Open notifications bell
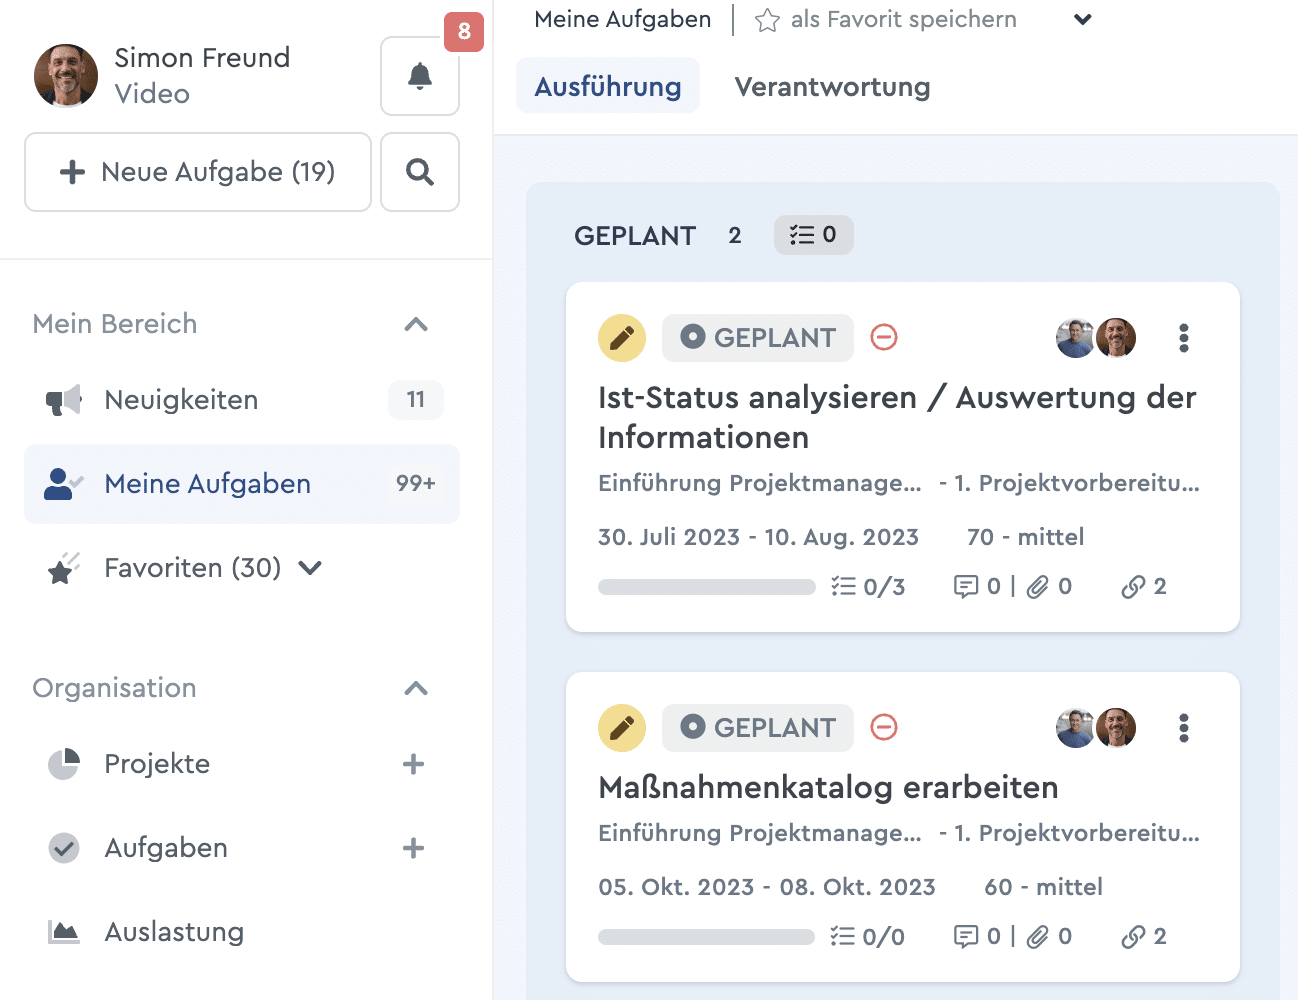This screenshot has width=1298, height=1000. pyautogui.click(x=420, y=76)
